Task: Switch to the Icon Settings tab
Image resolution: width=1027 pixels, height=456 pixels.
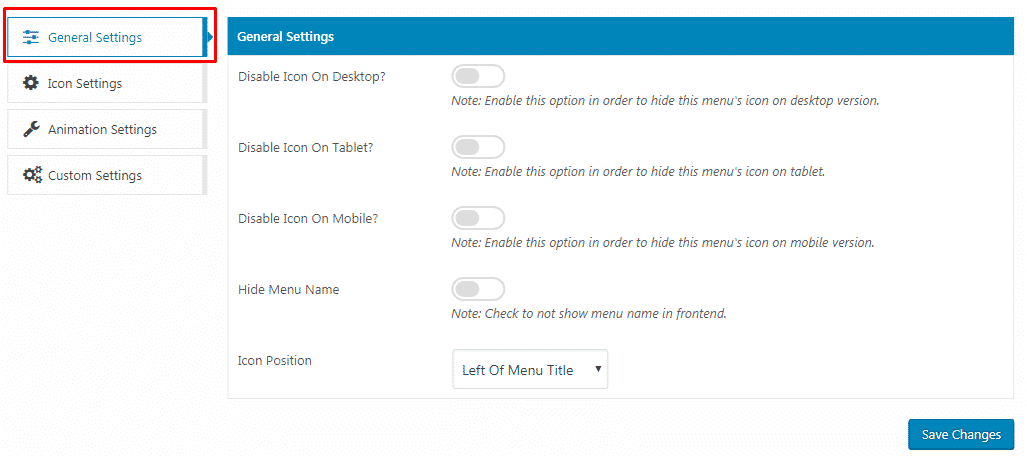Action: click(106, 83)
